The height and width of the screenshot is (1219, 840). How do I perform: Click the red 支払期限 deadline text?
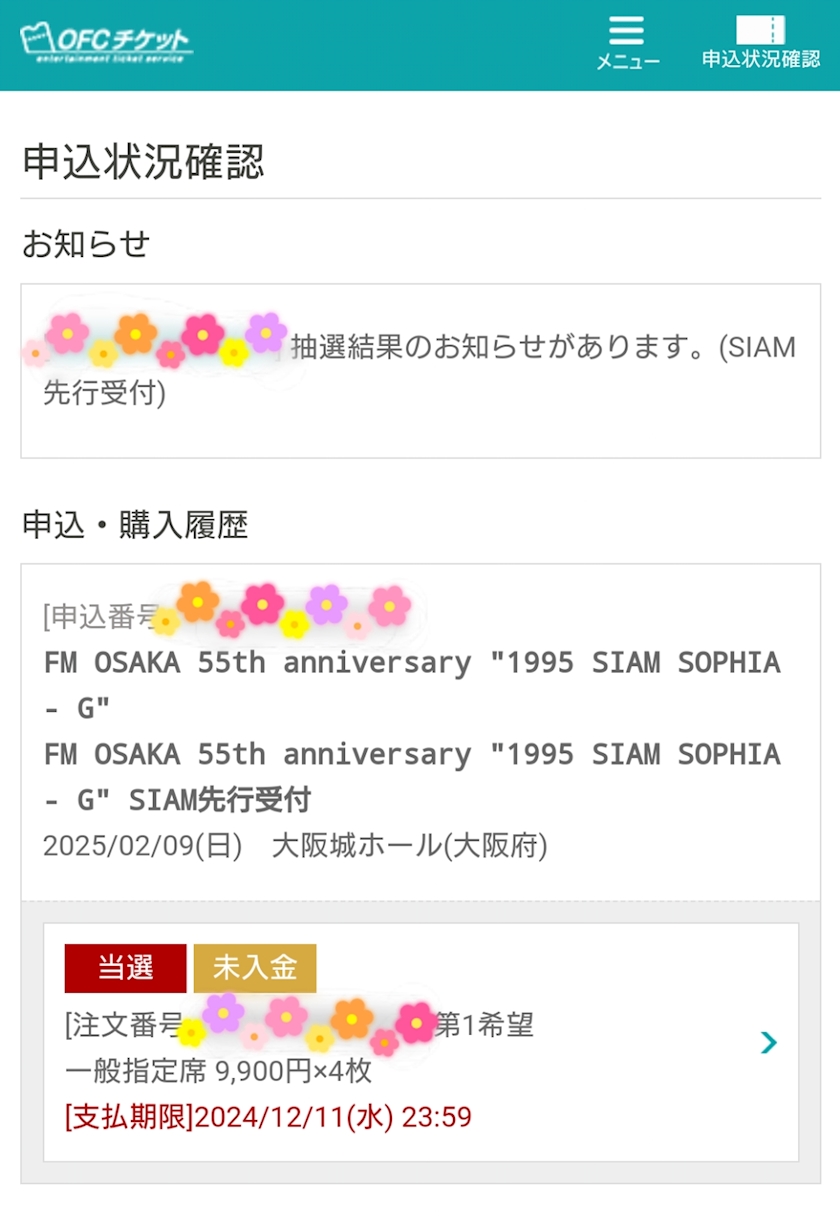[268, 1116]
